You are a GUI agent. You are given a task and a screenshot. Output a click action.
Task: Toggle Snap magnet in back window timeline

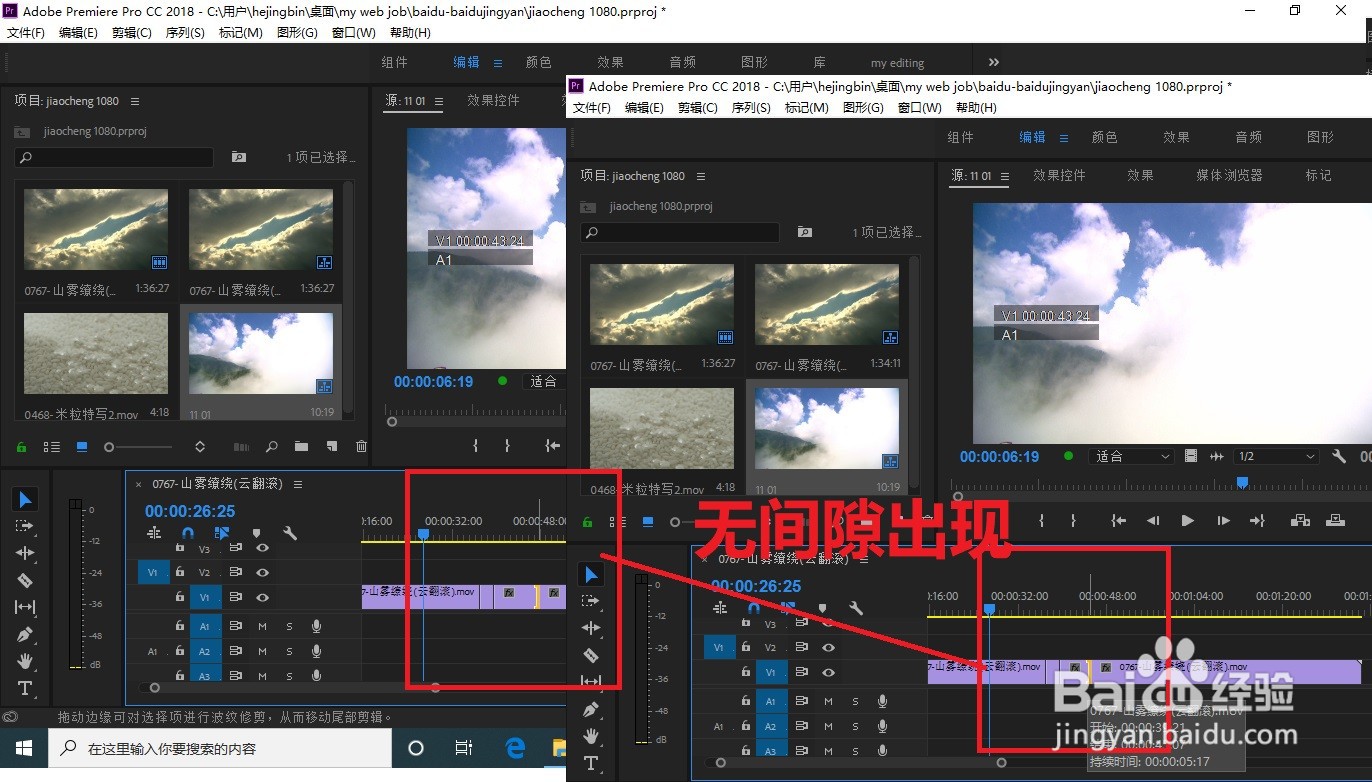187,533
